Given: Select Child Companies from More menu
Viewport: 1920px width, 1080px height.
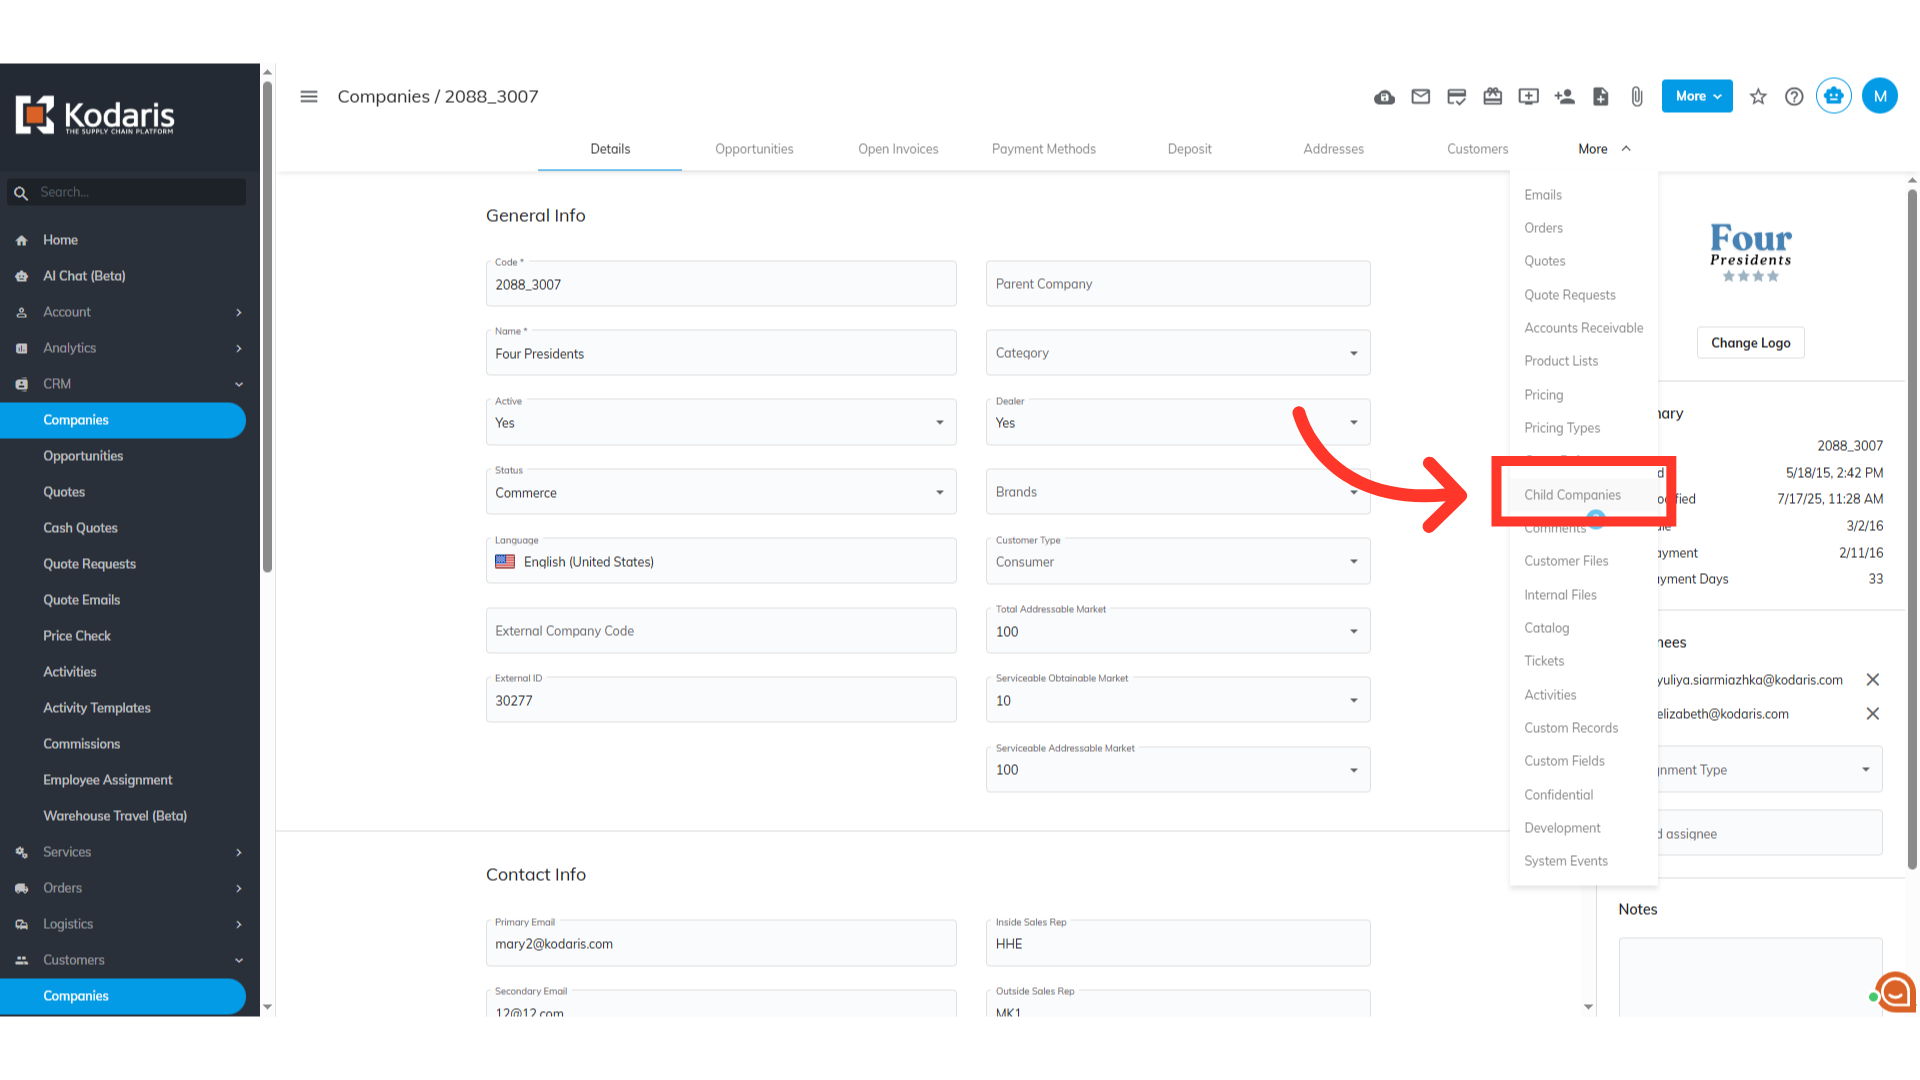Looking at the screenshot, I should pos(1572,495).
